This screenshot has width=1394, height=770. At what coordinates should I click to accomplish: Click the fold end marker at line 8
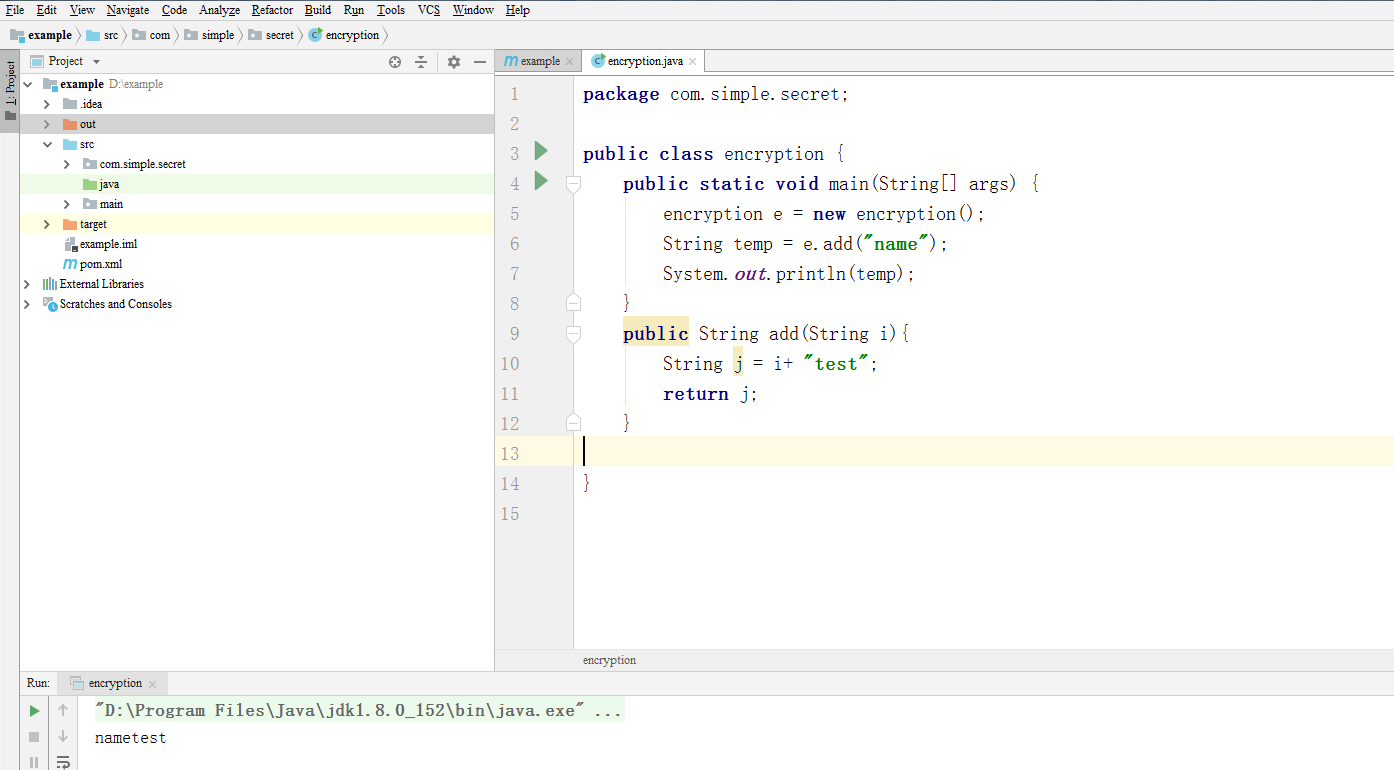click(573, 302)
